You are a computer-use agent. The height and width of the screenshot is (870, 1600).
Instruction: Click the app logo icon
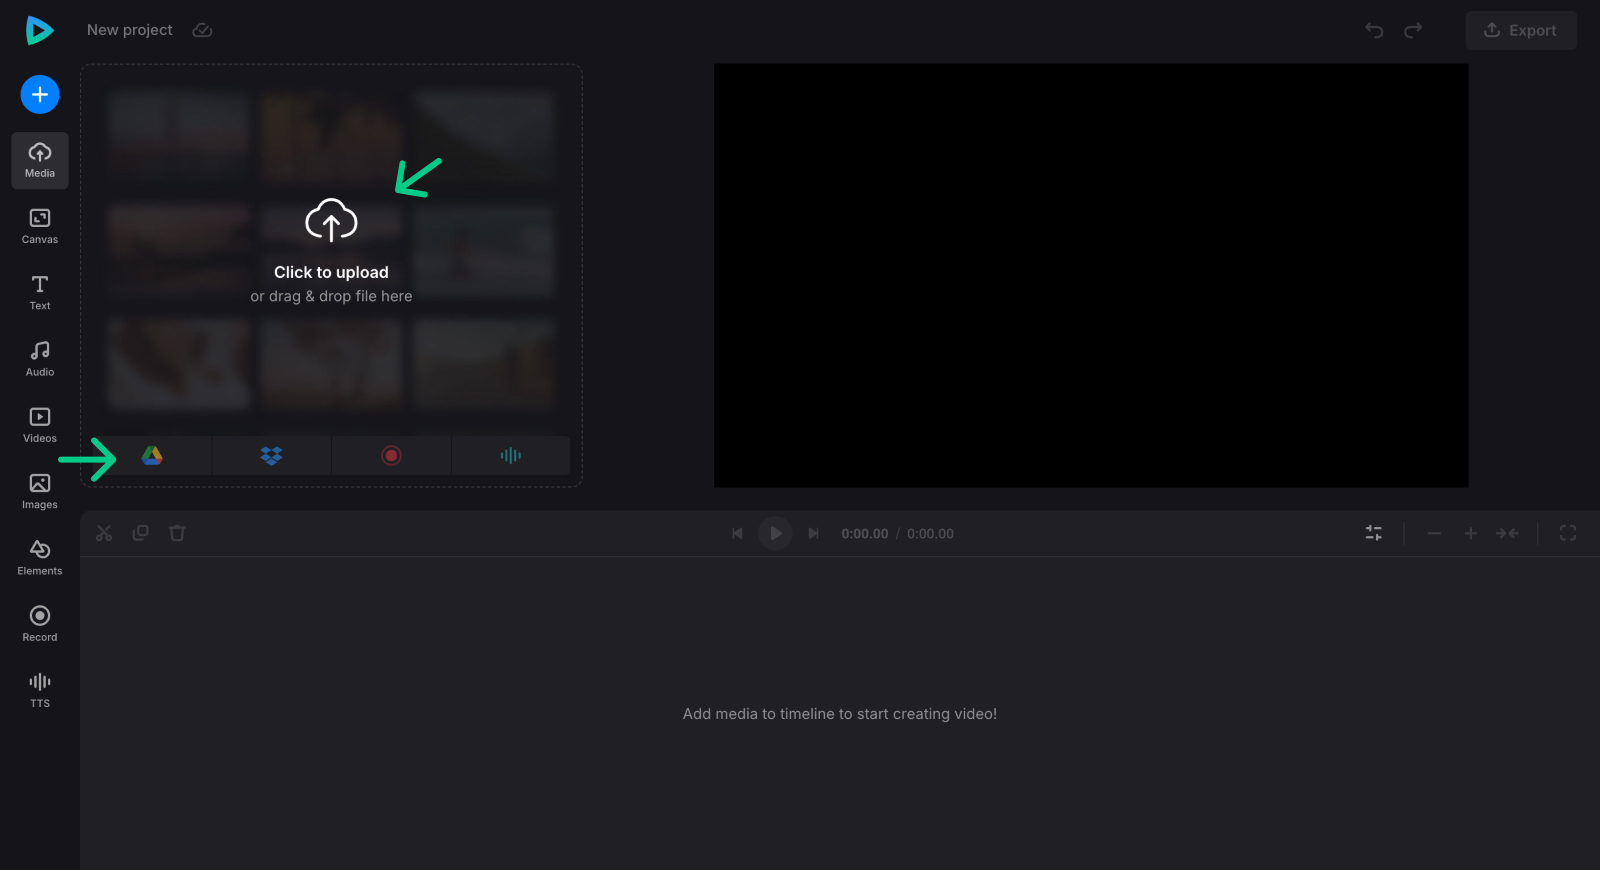tap(39, 30)
